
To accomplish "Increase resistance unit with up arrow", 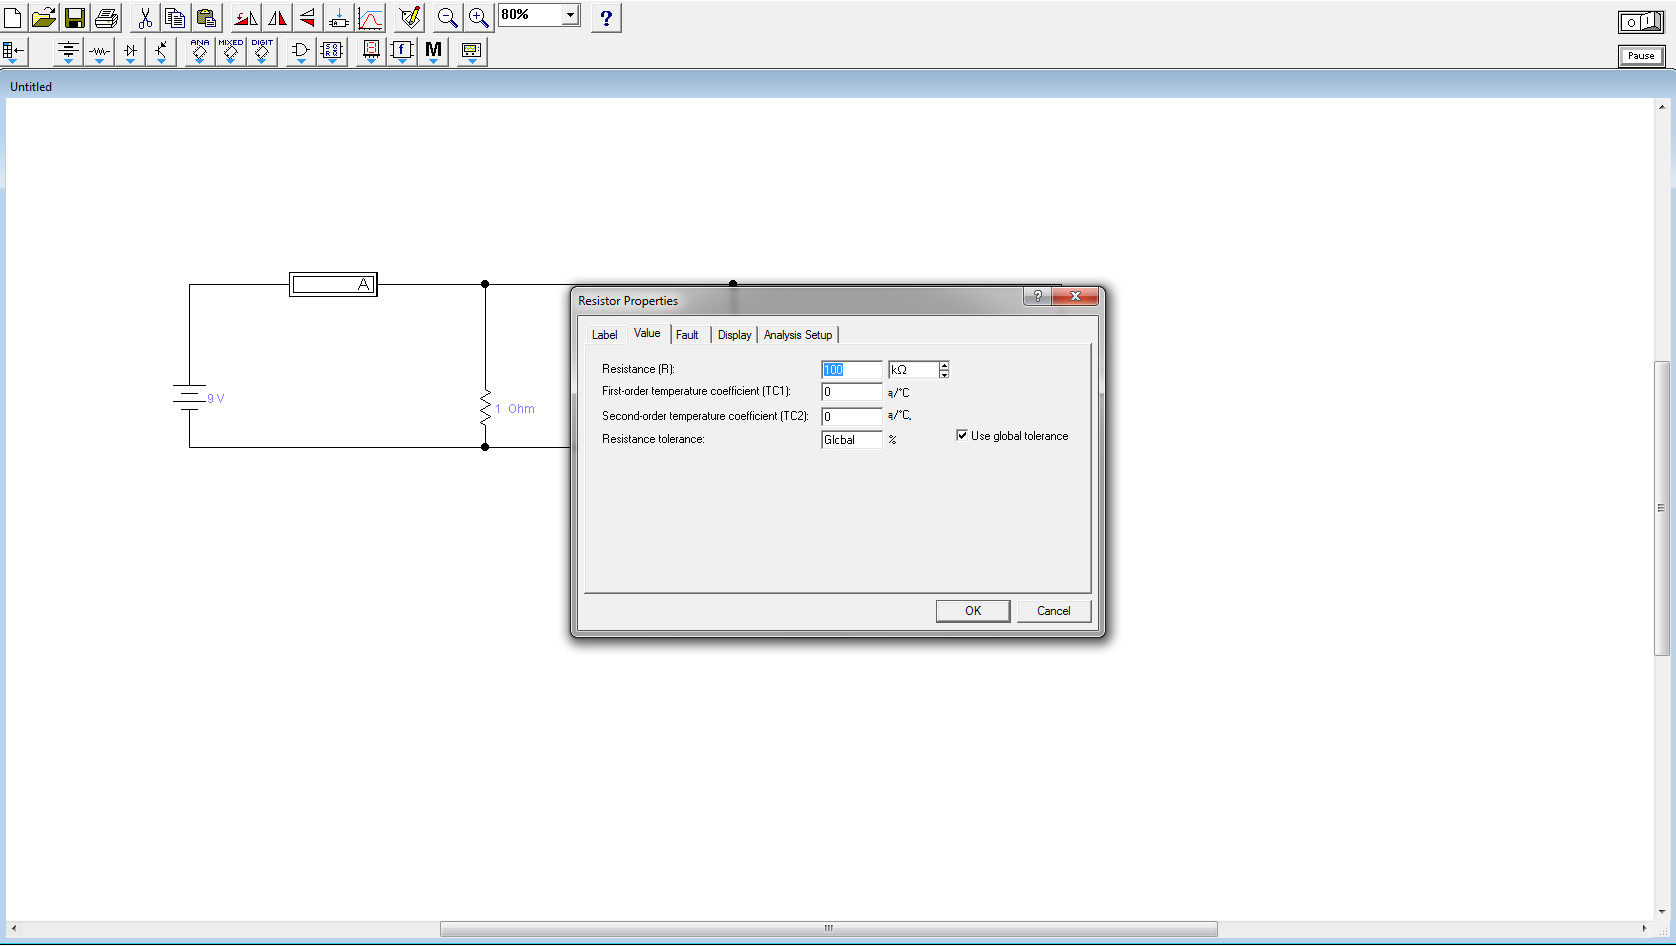I will 944,366.
